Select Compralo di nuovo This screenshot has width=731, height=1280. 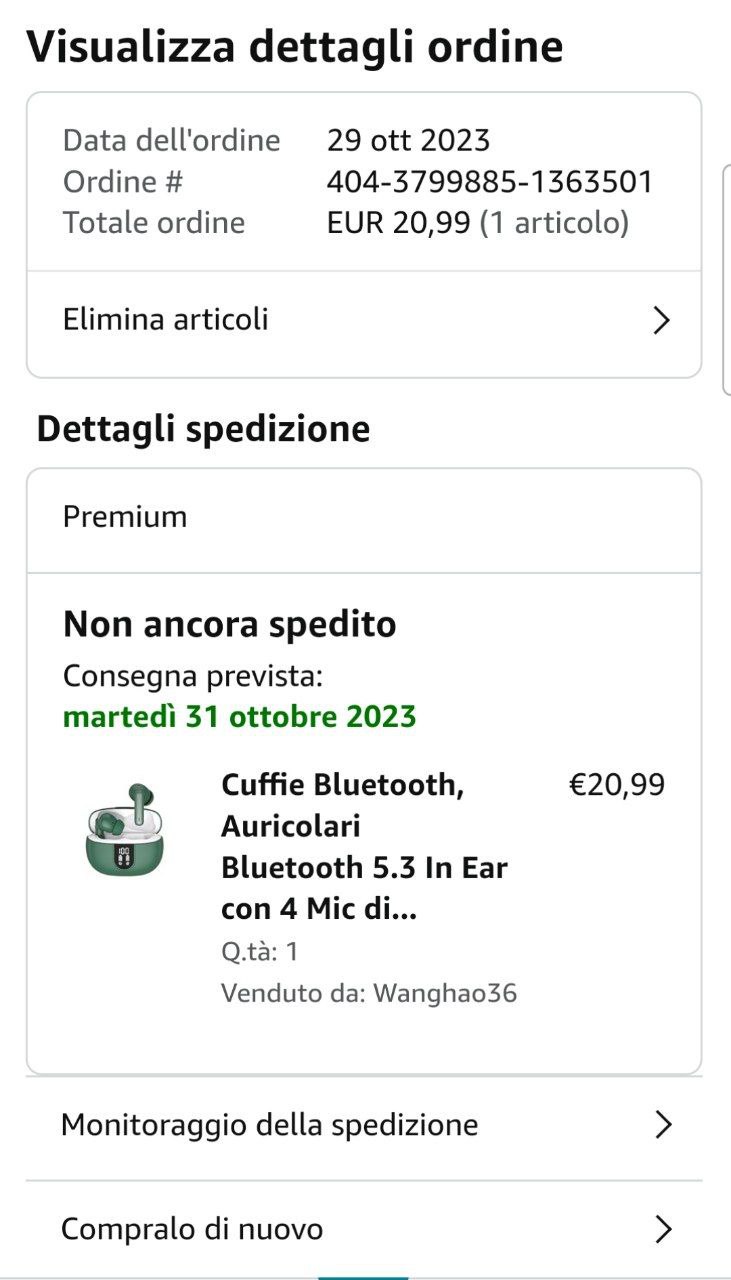[192, 1229]
